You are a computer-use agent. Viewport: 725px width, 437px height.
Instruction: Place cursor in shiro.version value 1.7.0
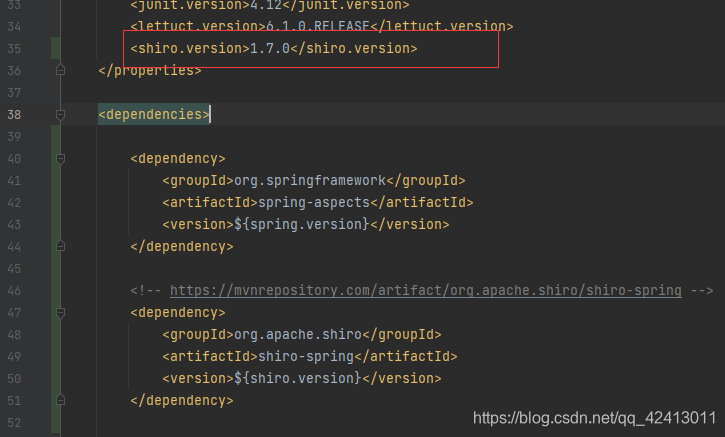coord(270,49)
